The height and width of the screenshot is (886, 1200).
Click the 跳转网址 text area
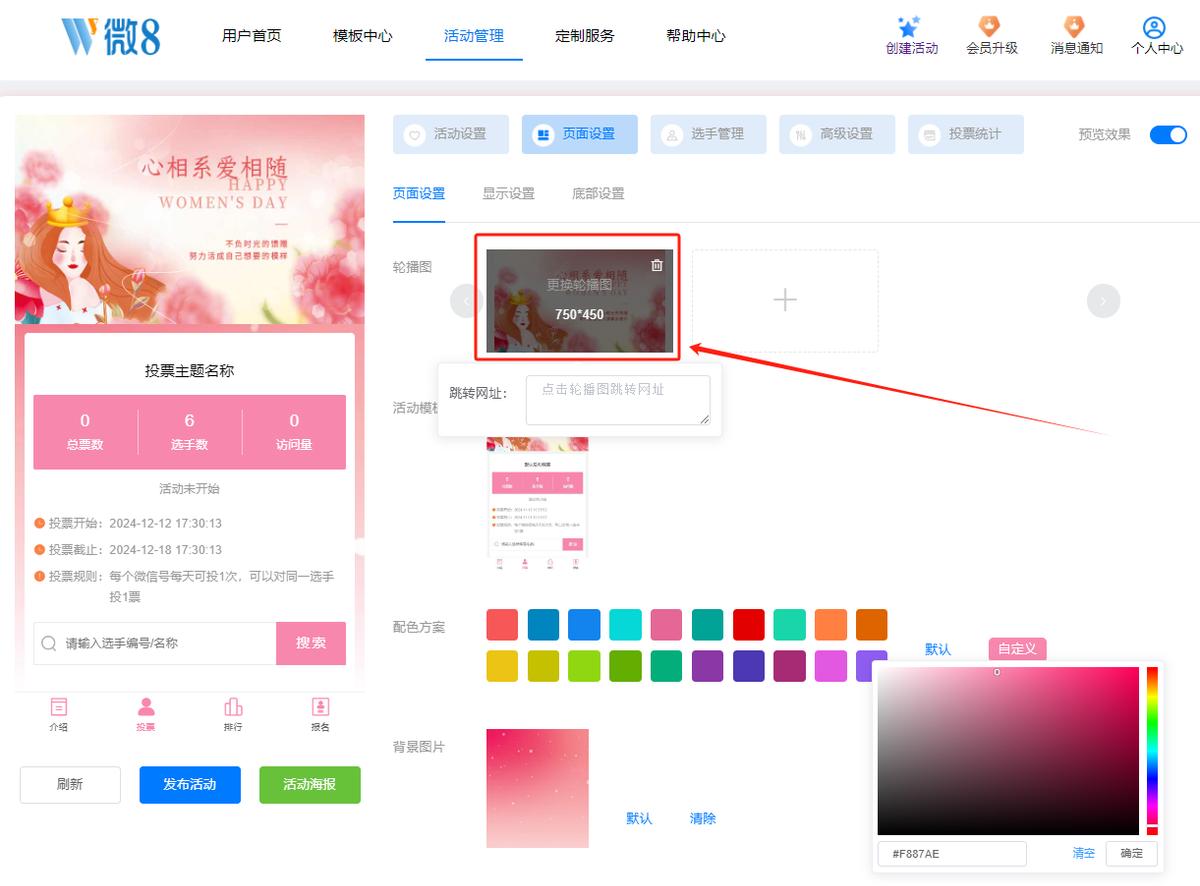[x=618, y=400]
